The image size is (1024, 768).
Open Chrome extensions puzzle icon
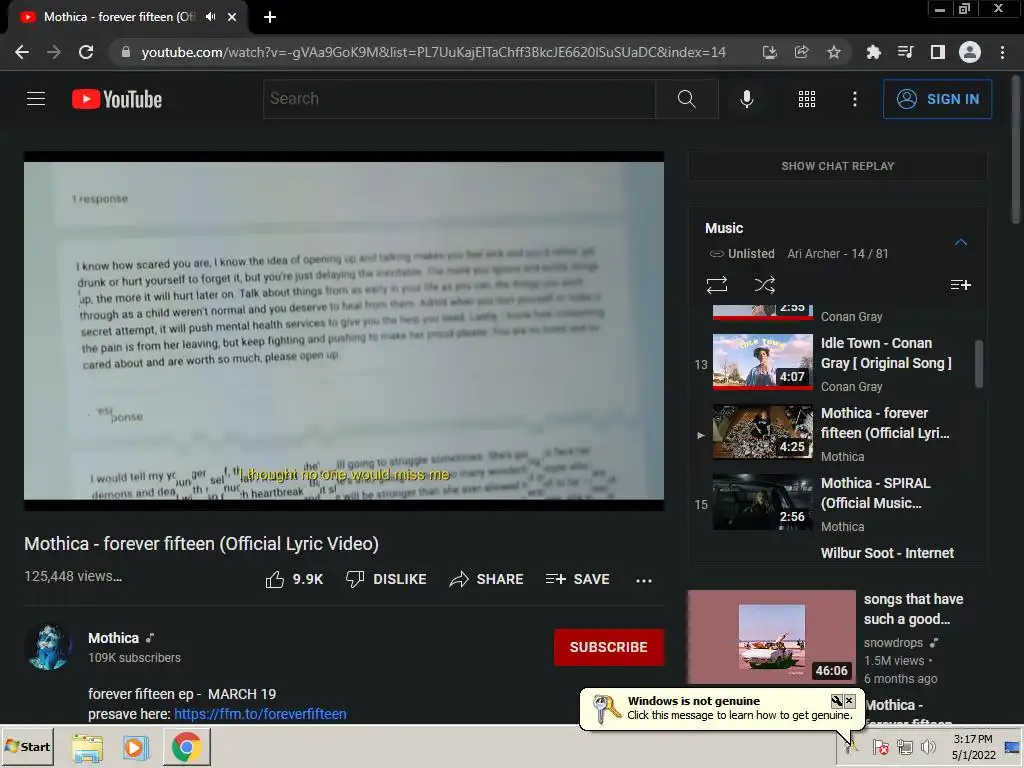pos(873,52)
